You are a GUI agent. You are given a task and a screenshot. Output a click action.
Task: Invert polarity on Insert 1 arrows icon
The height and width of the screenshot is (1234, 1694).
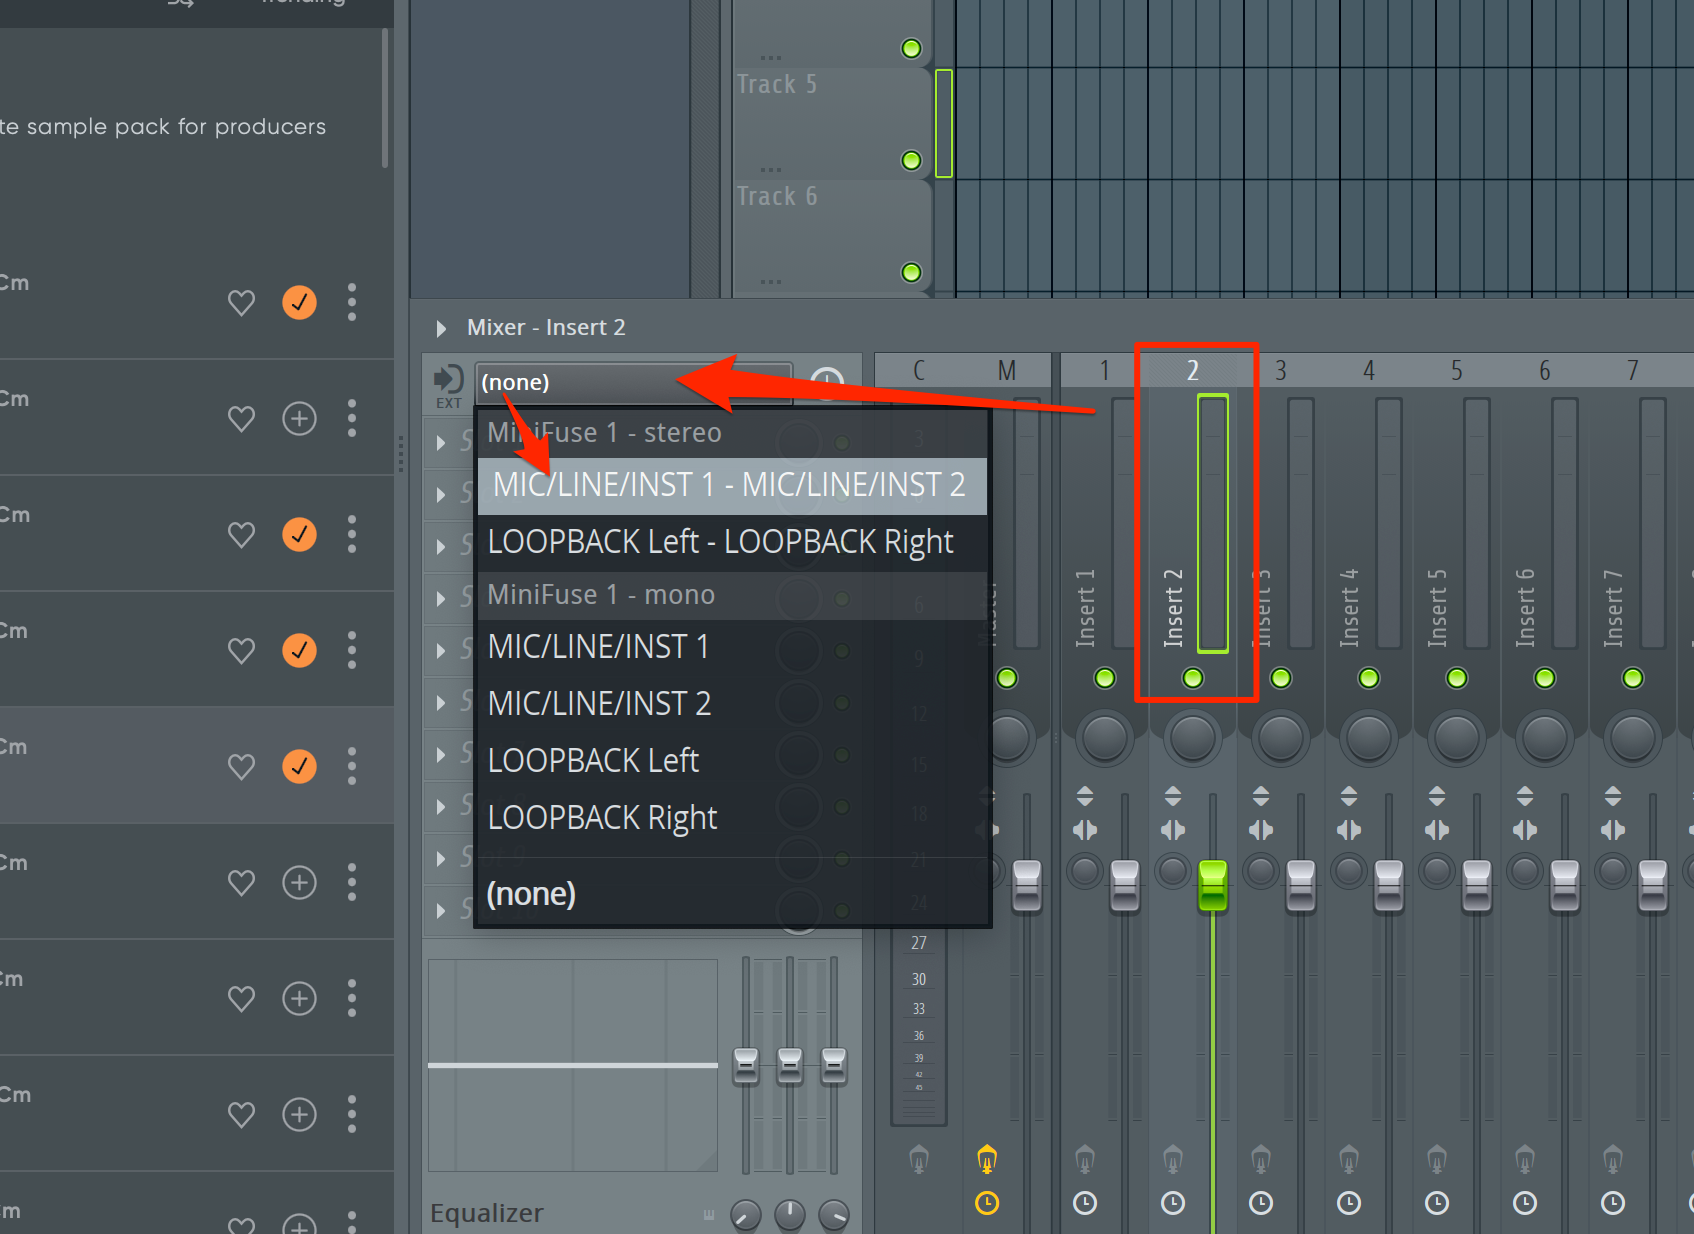1085,796
